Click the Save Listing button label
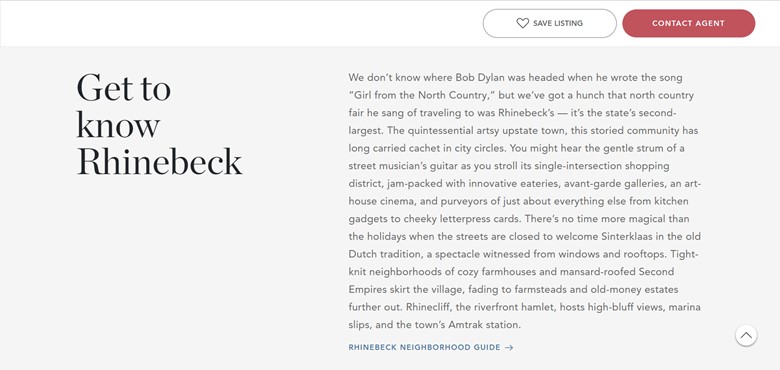Image resolution: width=780 pixels, height=370 pixels. 558,23
